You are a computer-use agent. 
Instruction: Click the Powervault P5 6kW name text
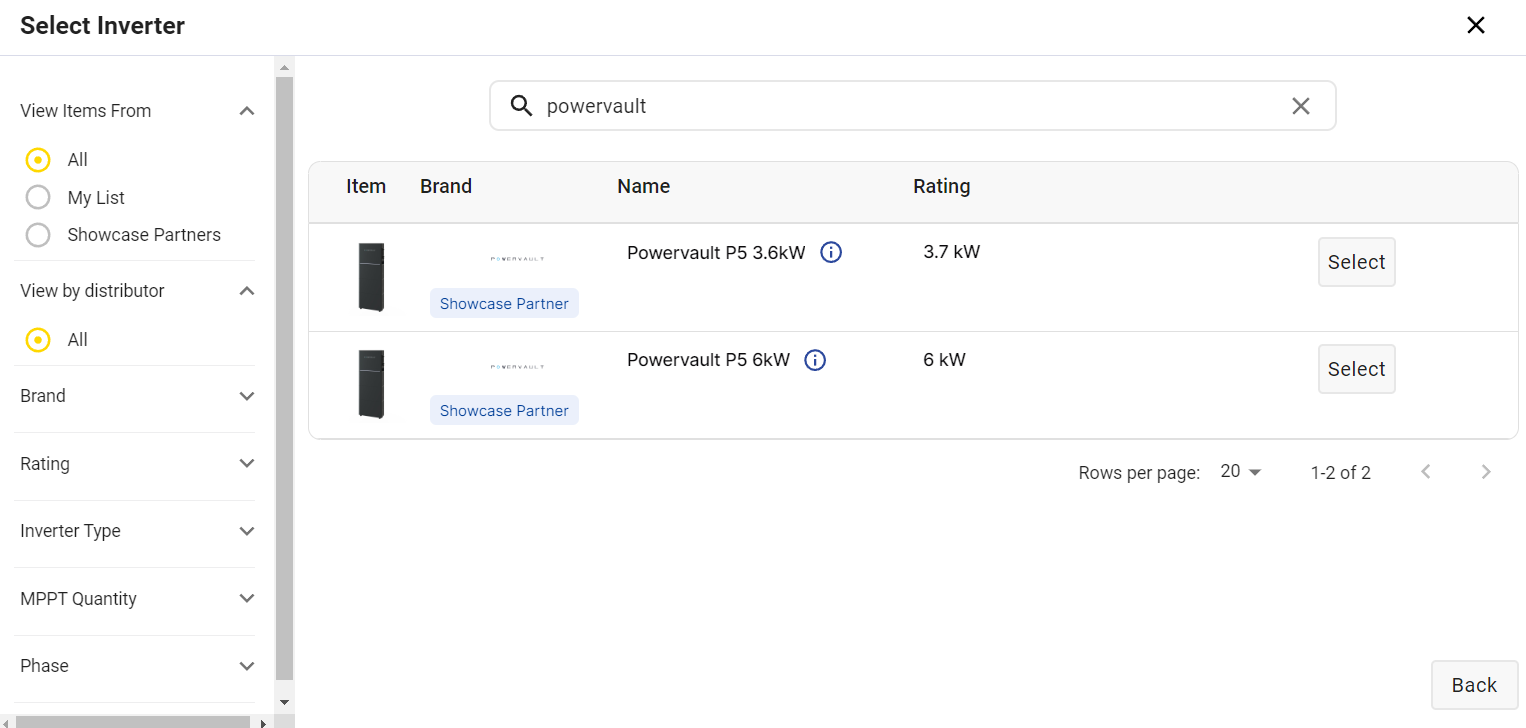click(x=708, y=360)
